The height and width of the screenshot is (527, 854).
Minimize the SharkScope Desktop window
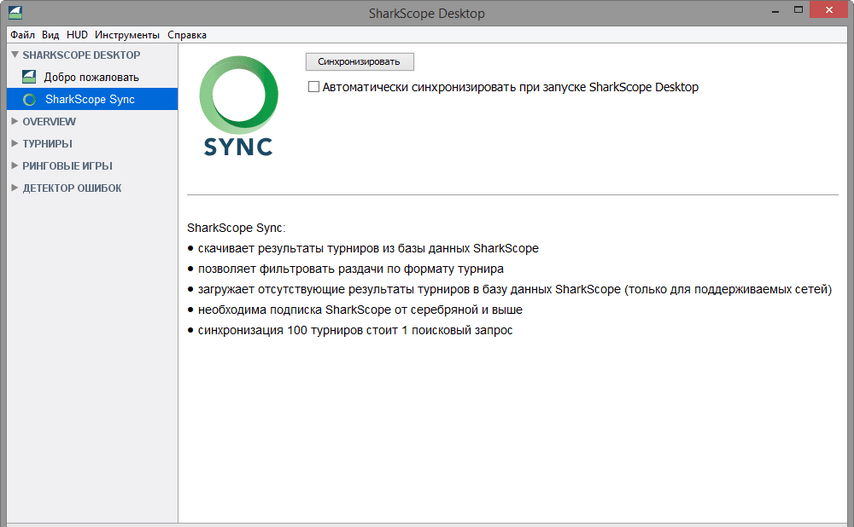click(775, 10)
